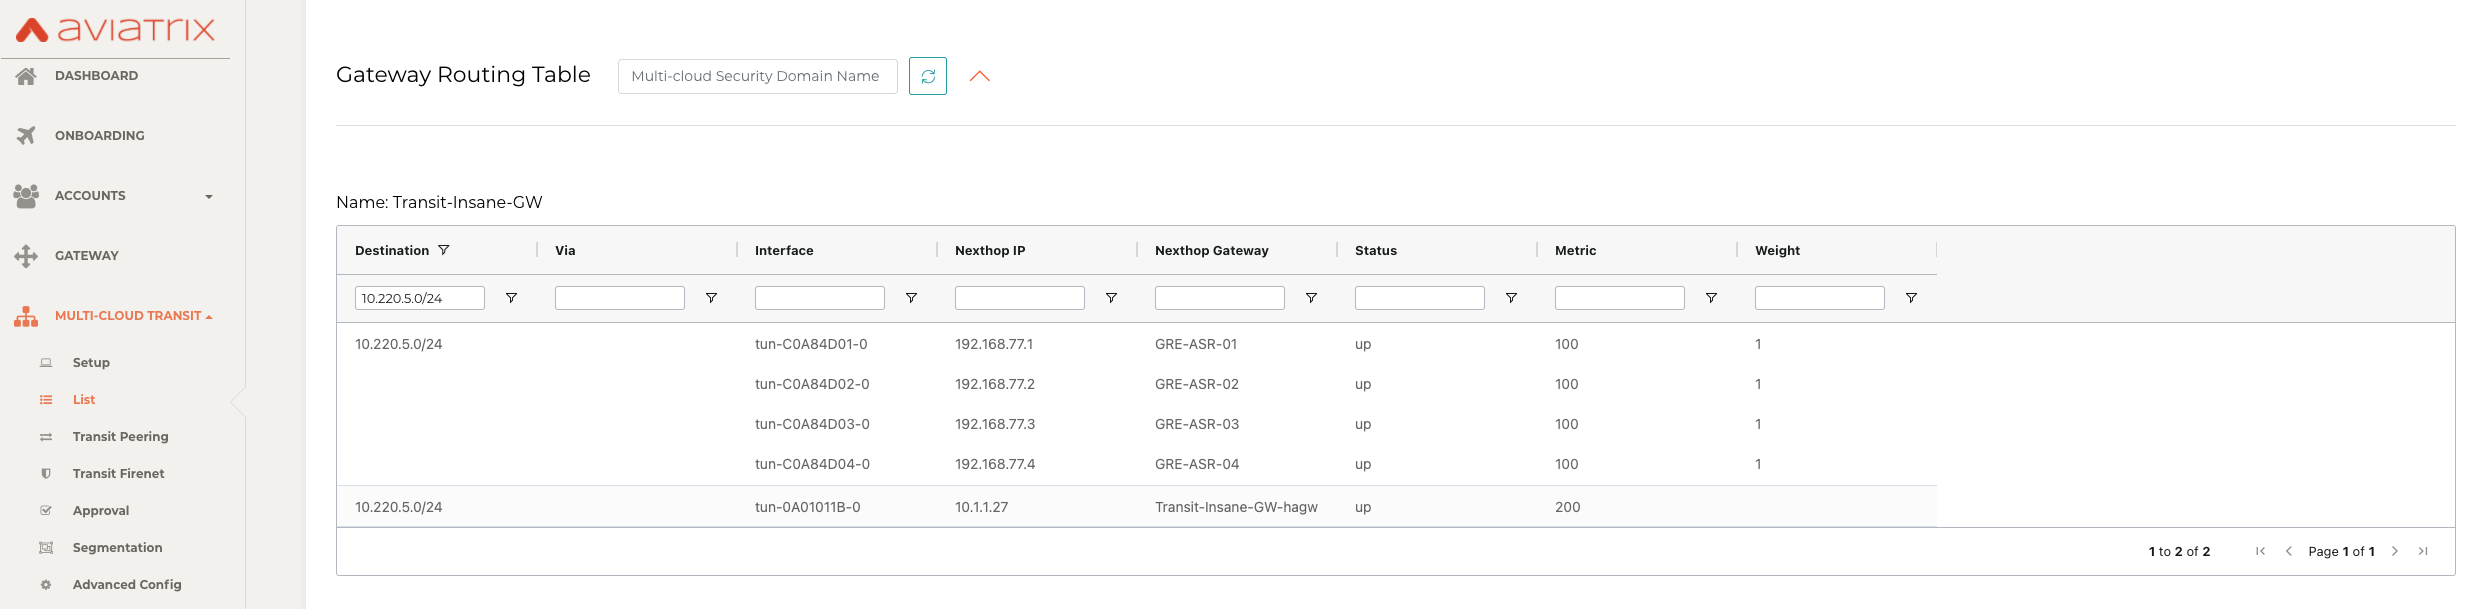Collapse the Gateway Routing Table panel
This screenshot has height=609, width=2484.
tap(980, 76)
